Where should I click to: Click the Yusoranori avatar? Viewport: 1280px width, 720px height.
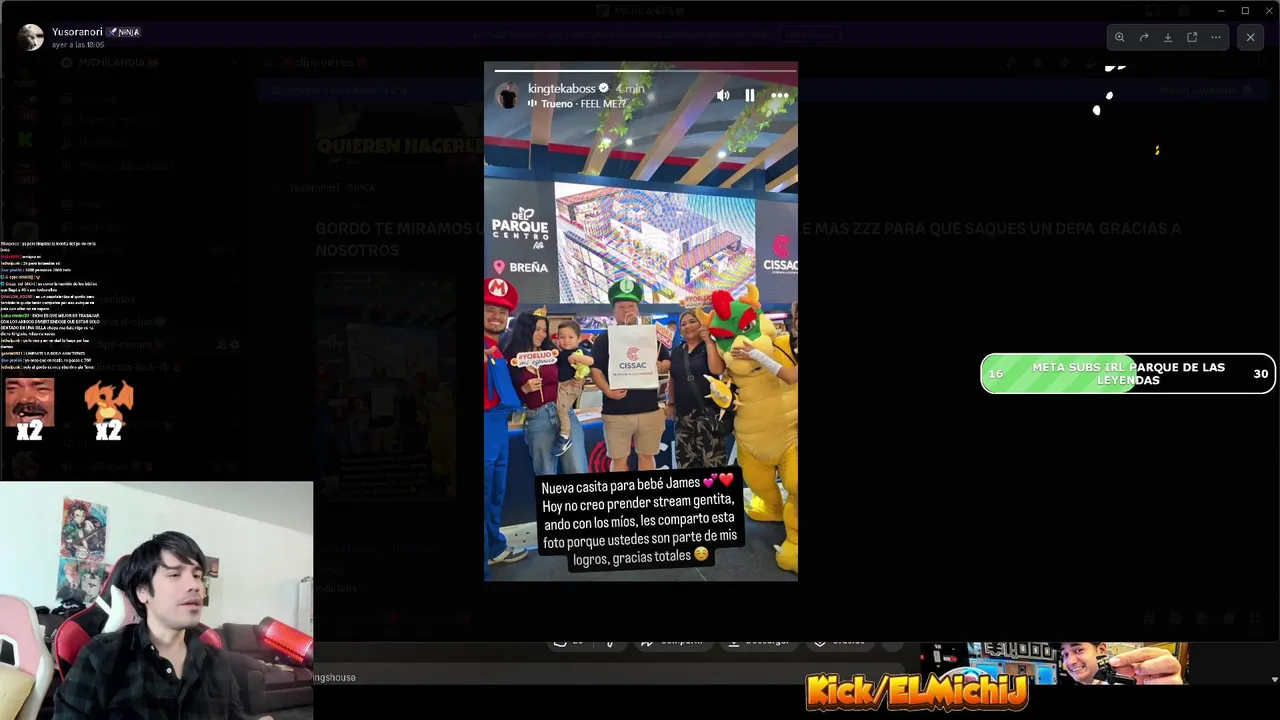tap(31, 37)
